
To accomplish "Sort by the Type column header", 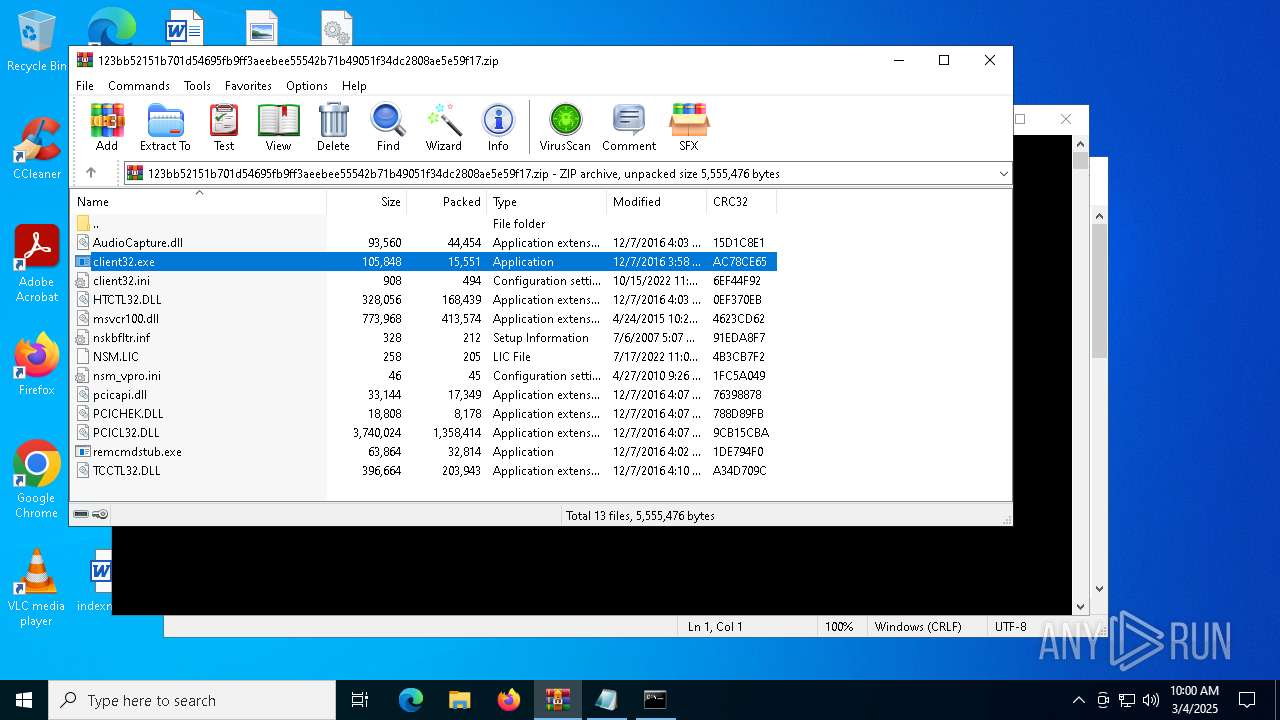I will tap(546, 202).
